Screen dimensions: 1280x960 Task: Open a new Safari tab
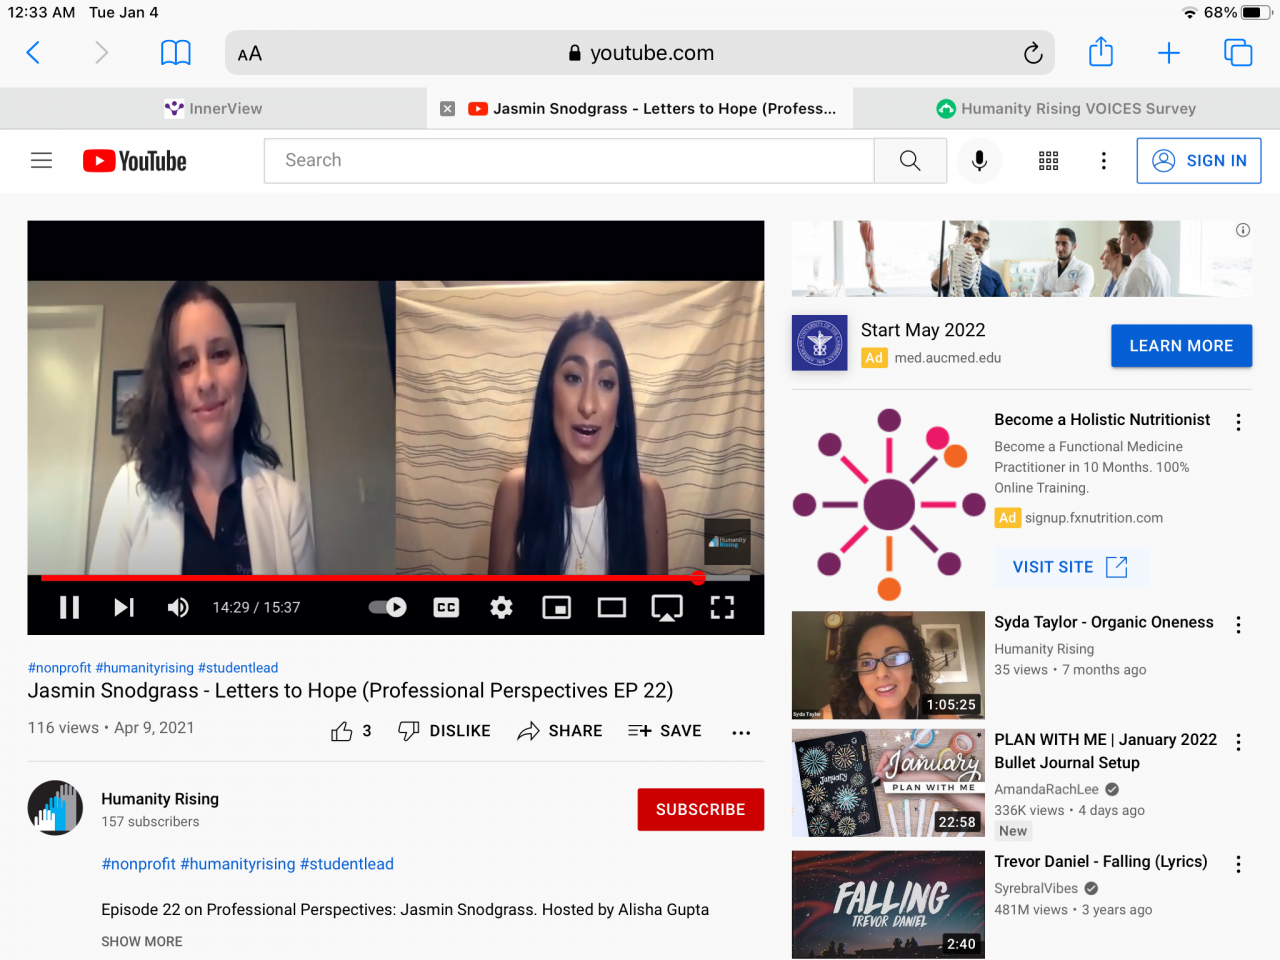(1169, 53)
